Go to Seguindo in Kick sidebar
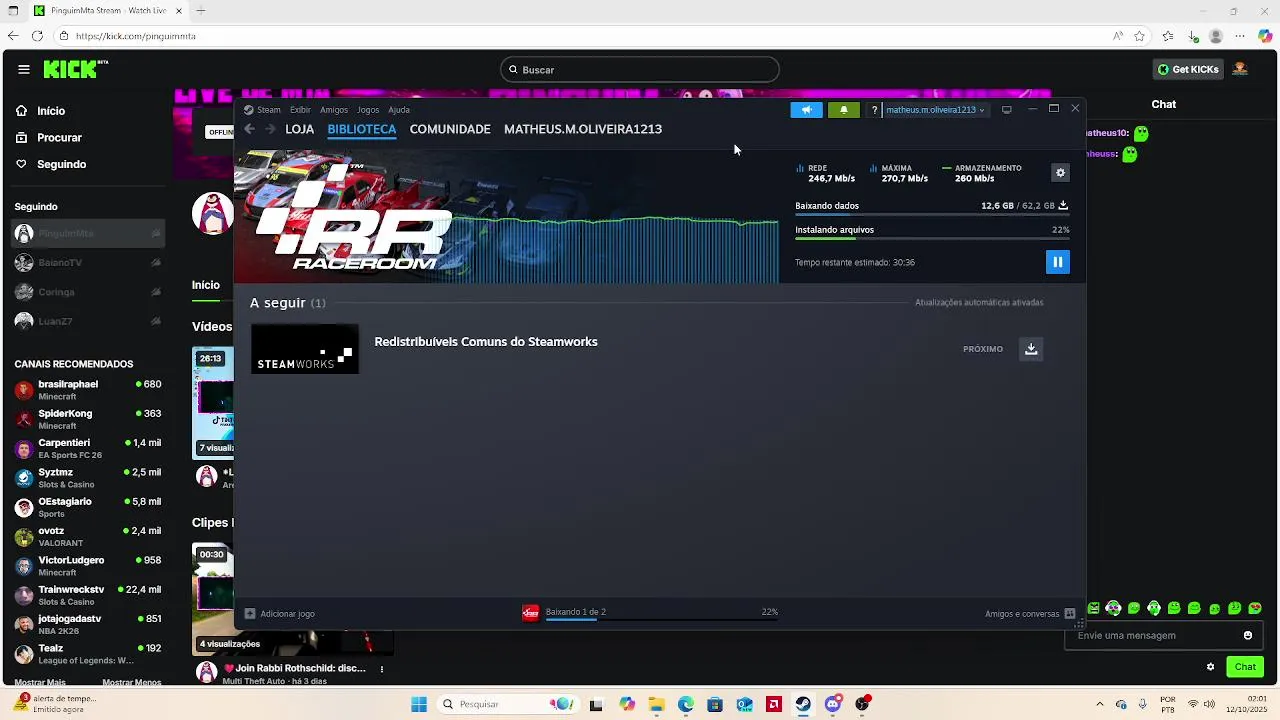 click(x=51, y=164)
